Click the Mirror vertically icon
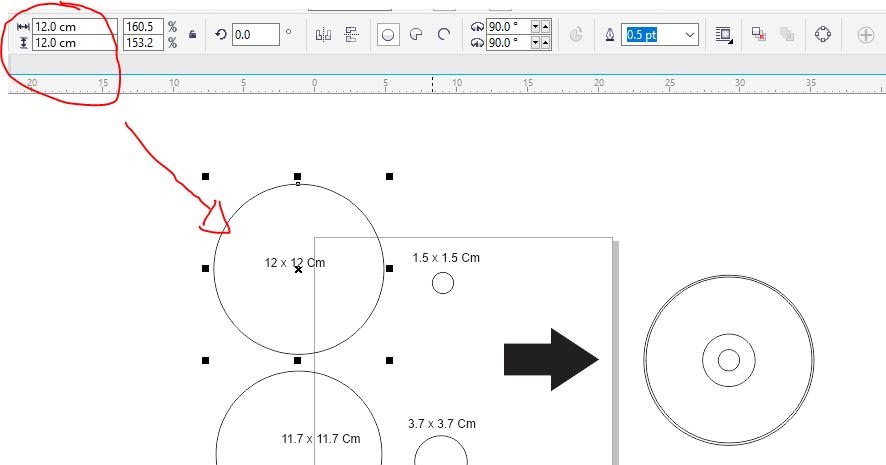The width and height of the screenshot is (886, 465). (x=351, y=35)
